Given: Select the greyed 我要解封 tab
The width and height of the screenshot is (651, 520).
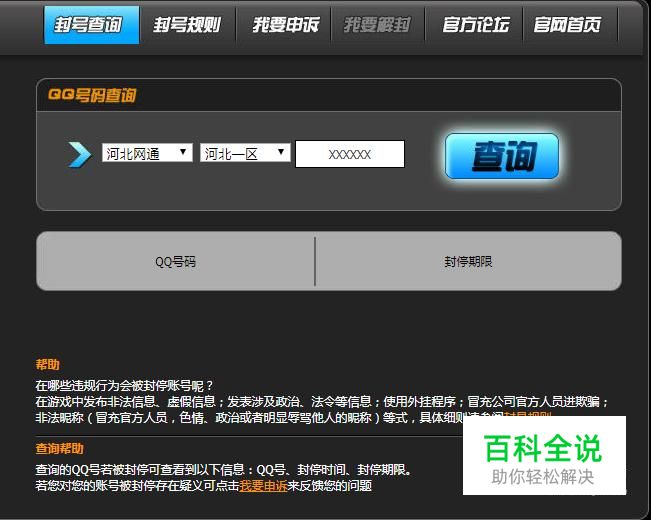Looking at the screenshot, I should 377,25.
